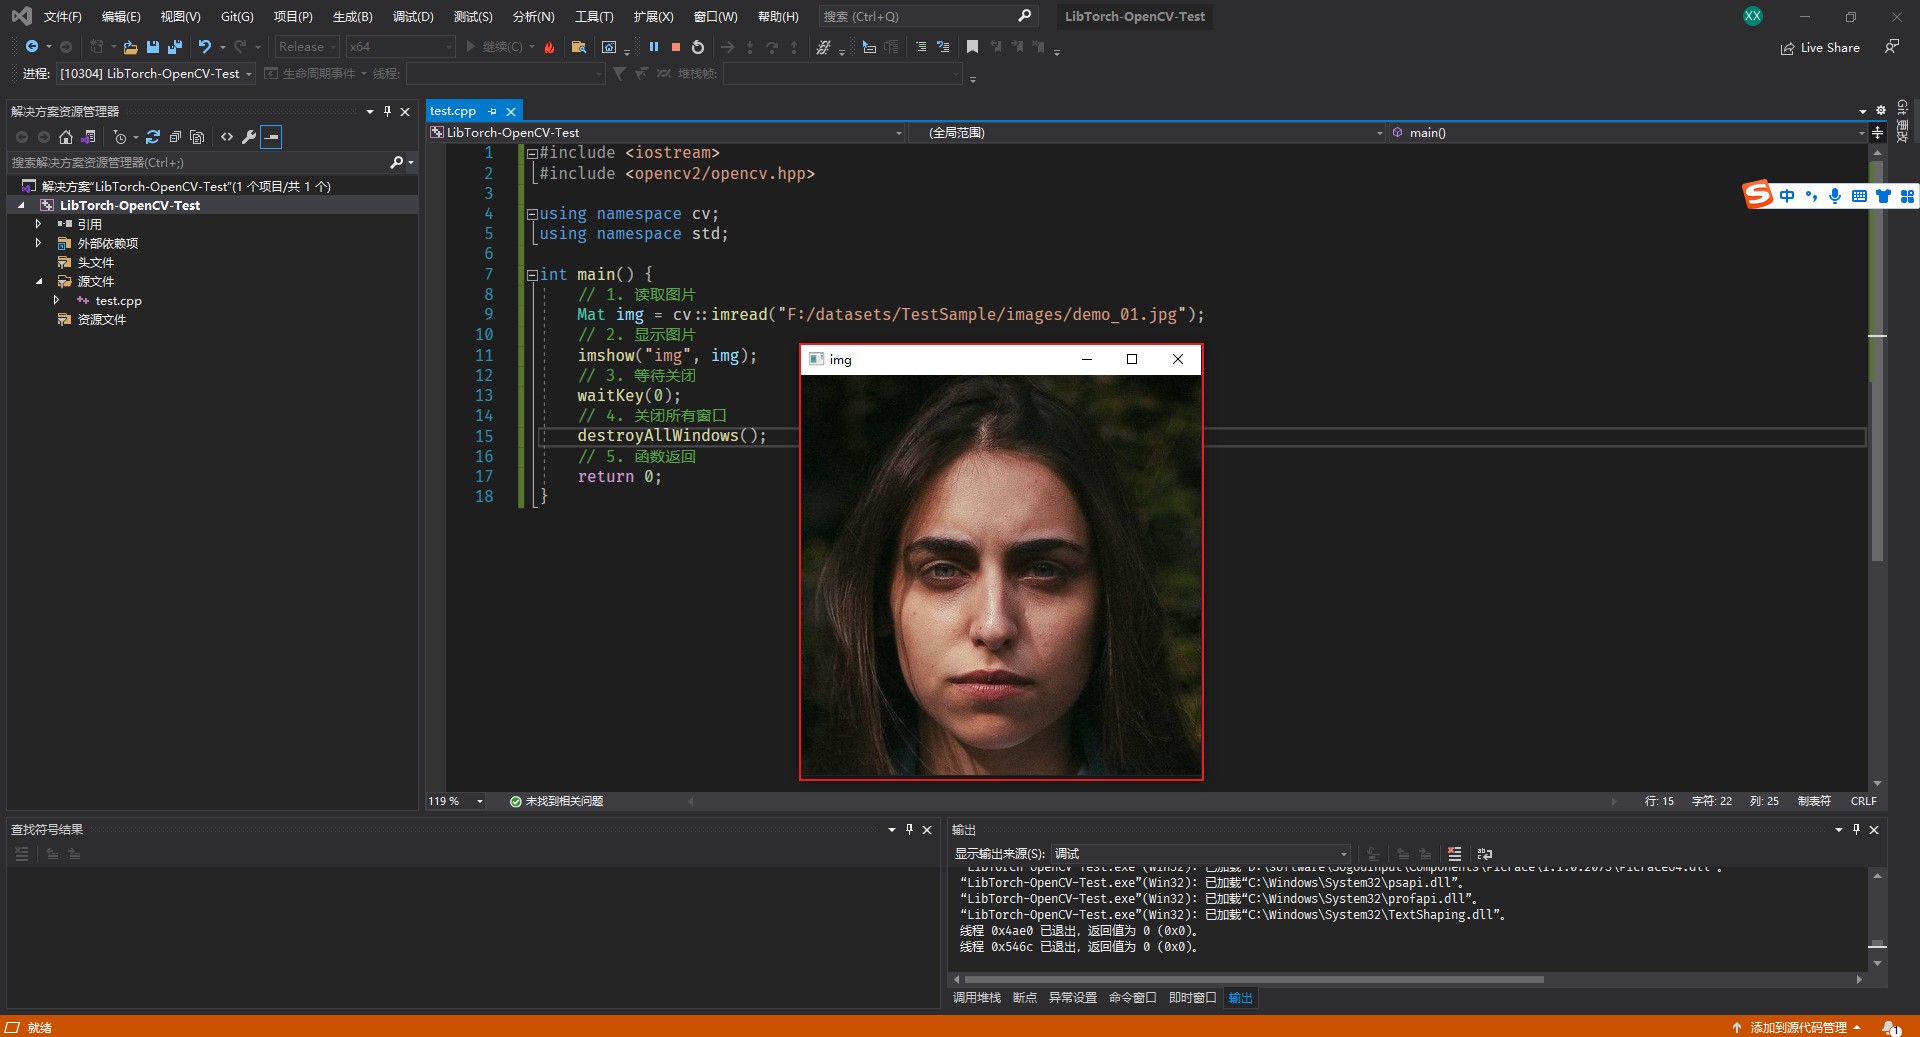The width and height of the screenshot is (1920, 1037).
Task: Click the Hot Reload flame icon
Action: click(549, 47)
